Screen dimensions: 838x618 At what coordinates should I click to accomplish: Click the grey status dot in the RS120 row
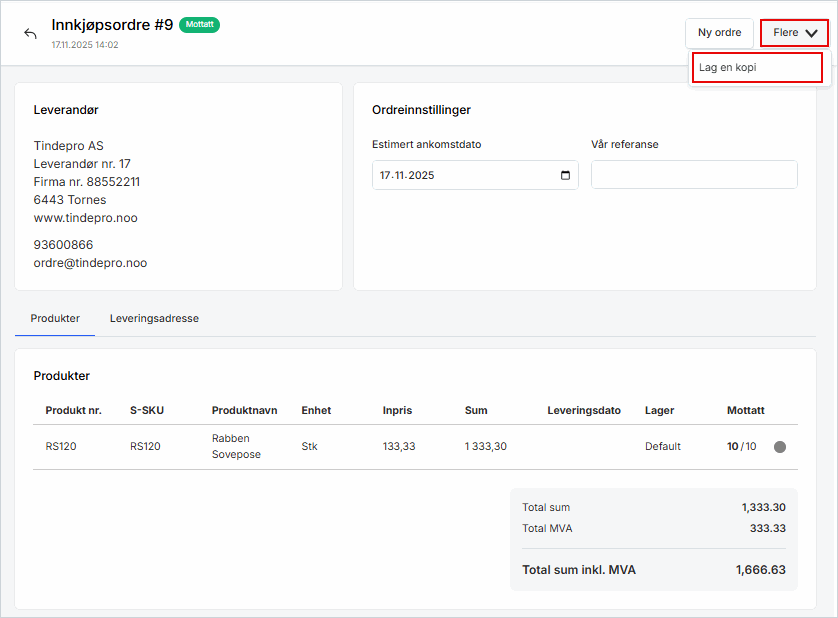780,447
